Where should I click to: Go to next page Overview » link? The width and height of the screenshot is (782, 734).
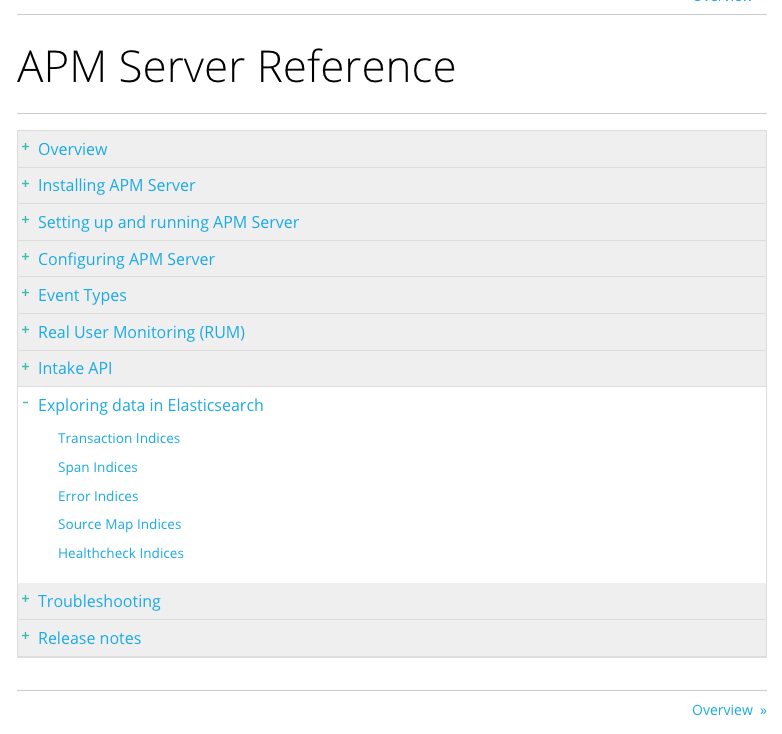(729, 710)
